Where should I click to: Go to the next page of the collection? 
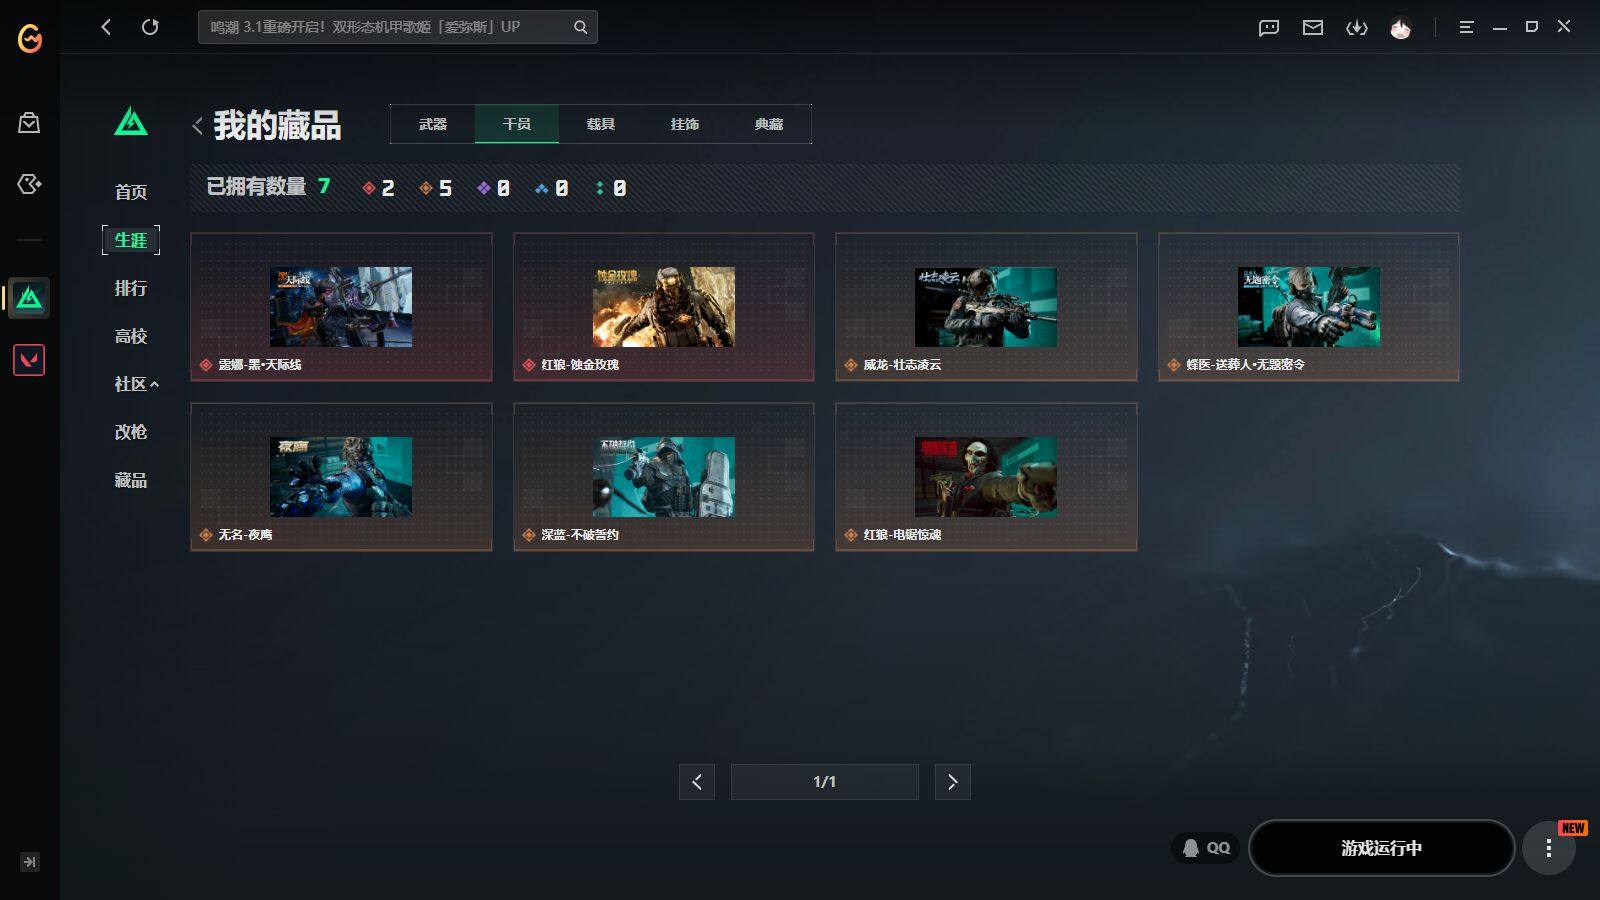pos(953,782)
